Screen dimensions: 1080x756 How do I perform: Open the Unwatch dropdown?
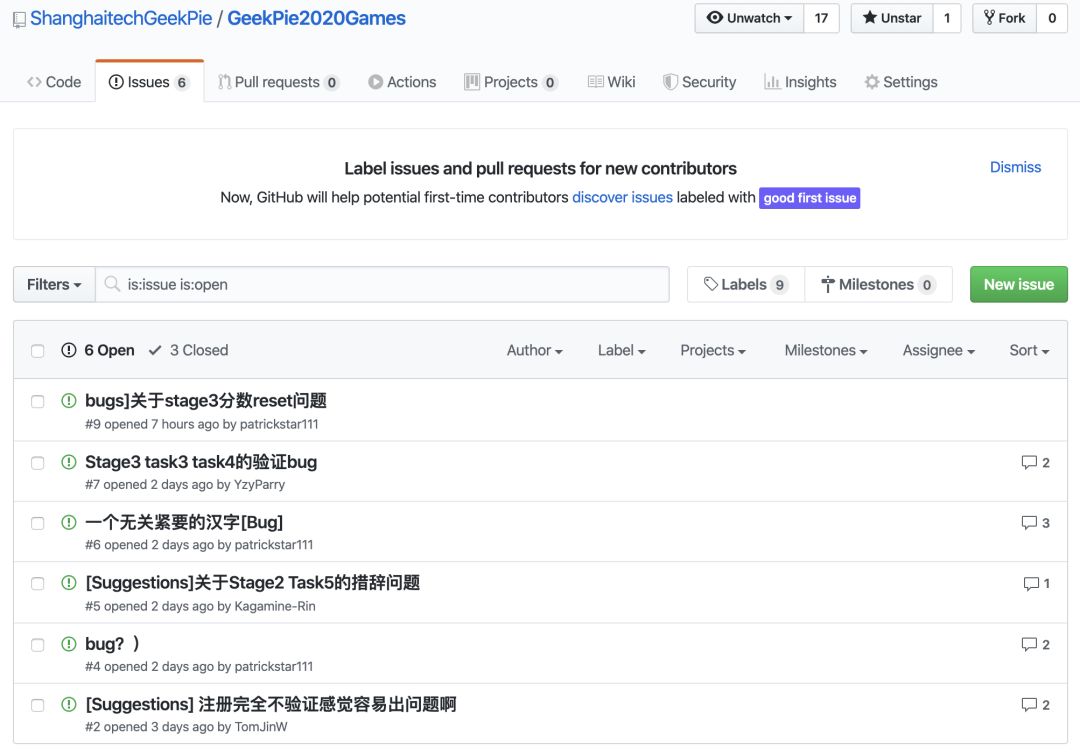[749, 18]
